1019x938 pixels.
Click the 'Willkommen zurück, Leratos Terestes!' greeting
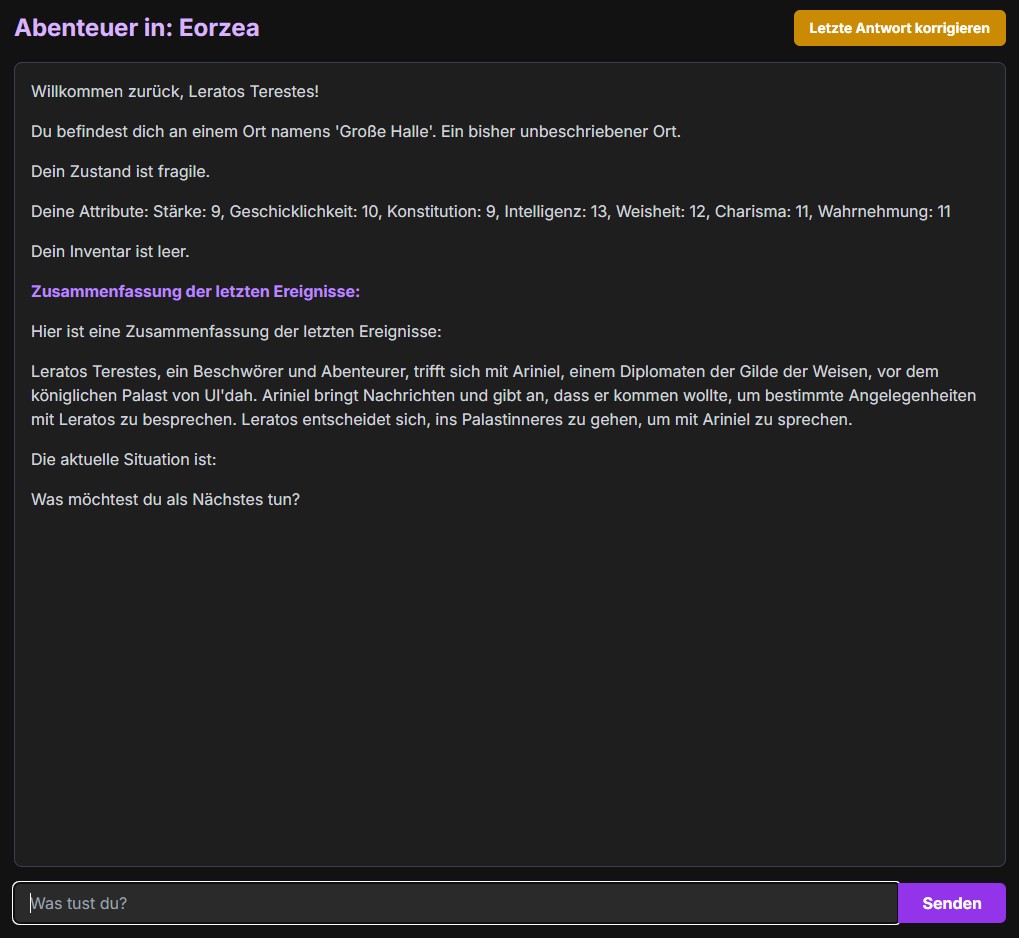(x=175, y=92)
